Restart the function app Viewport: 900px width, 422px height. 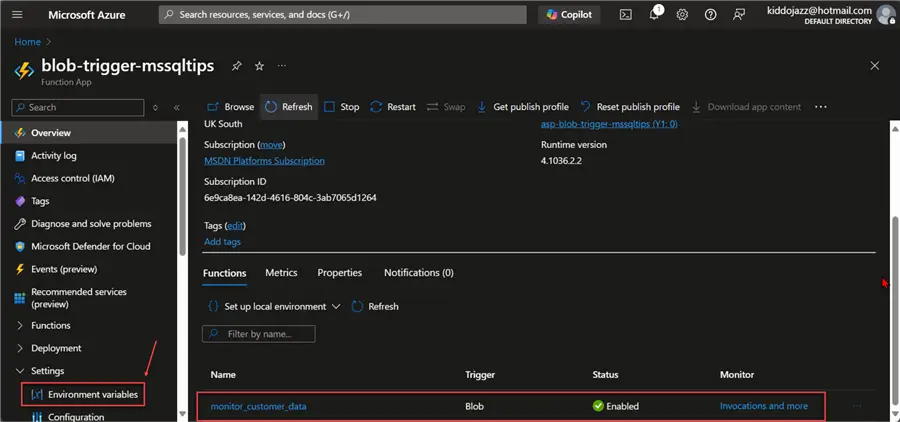tap(393, 107)
